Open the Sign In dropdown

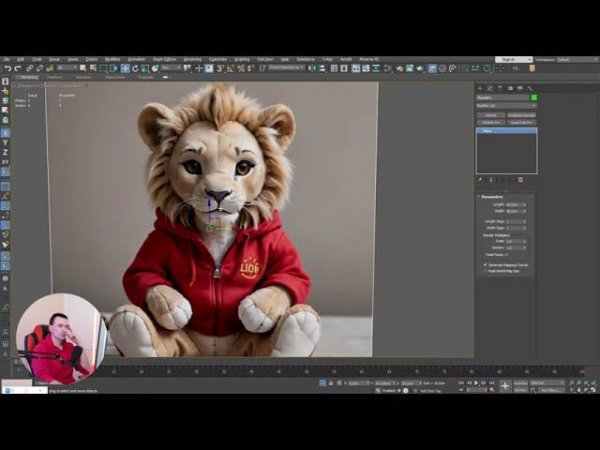[x=514, y=60]
